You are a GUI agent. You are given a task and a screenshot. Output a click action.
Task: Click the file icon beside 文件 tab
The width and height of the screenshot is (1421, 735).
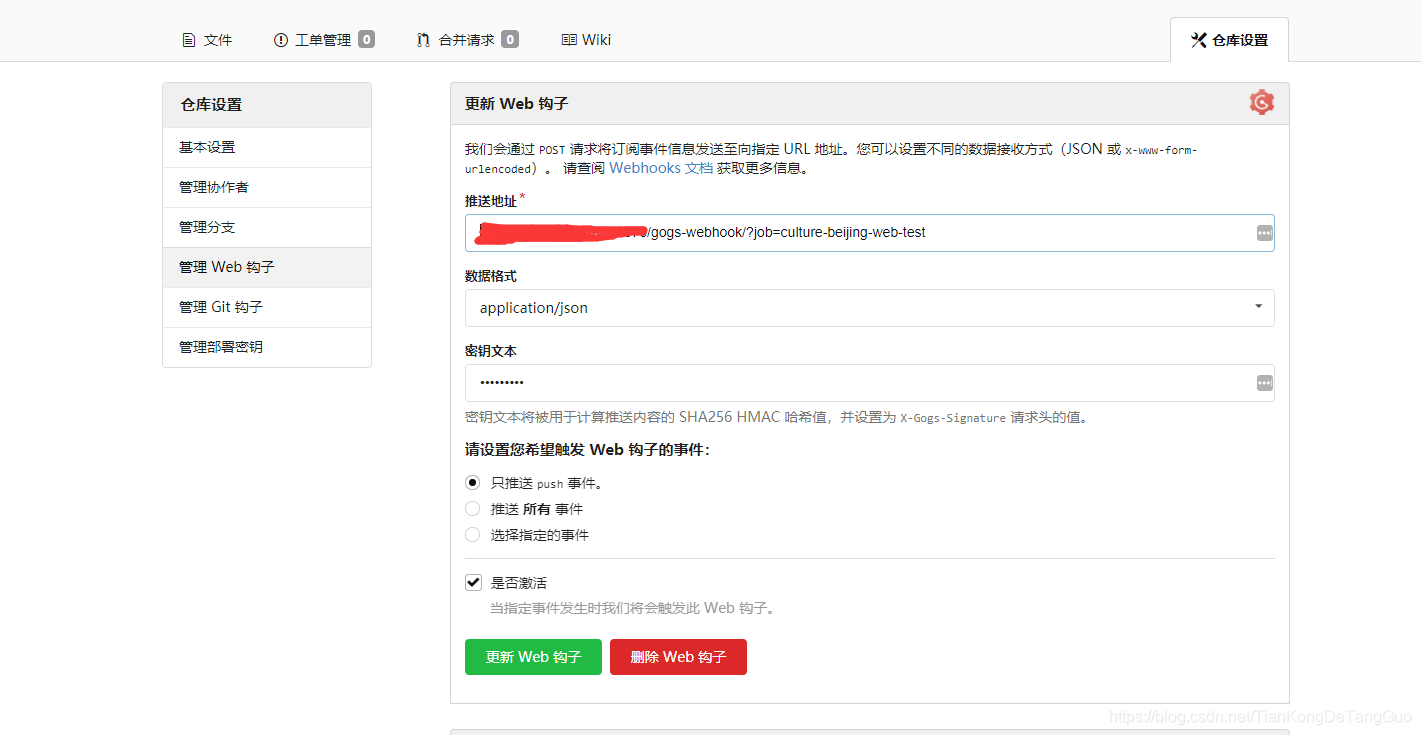(x=188, y=40)
